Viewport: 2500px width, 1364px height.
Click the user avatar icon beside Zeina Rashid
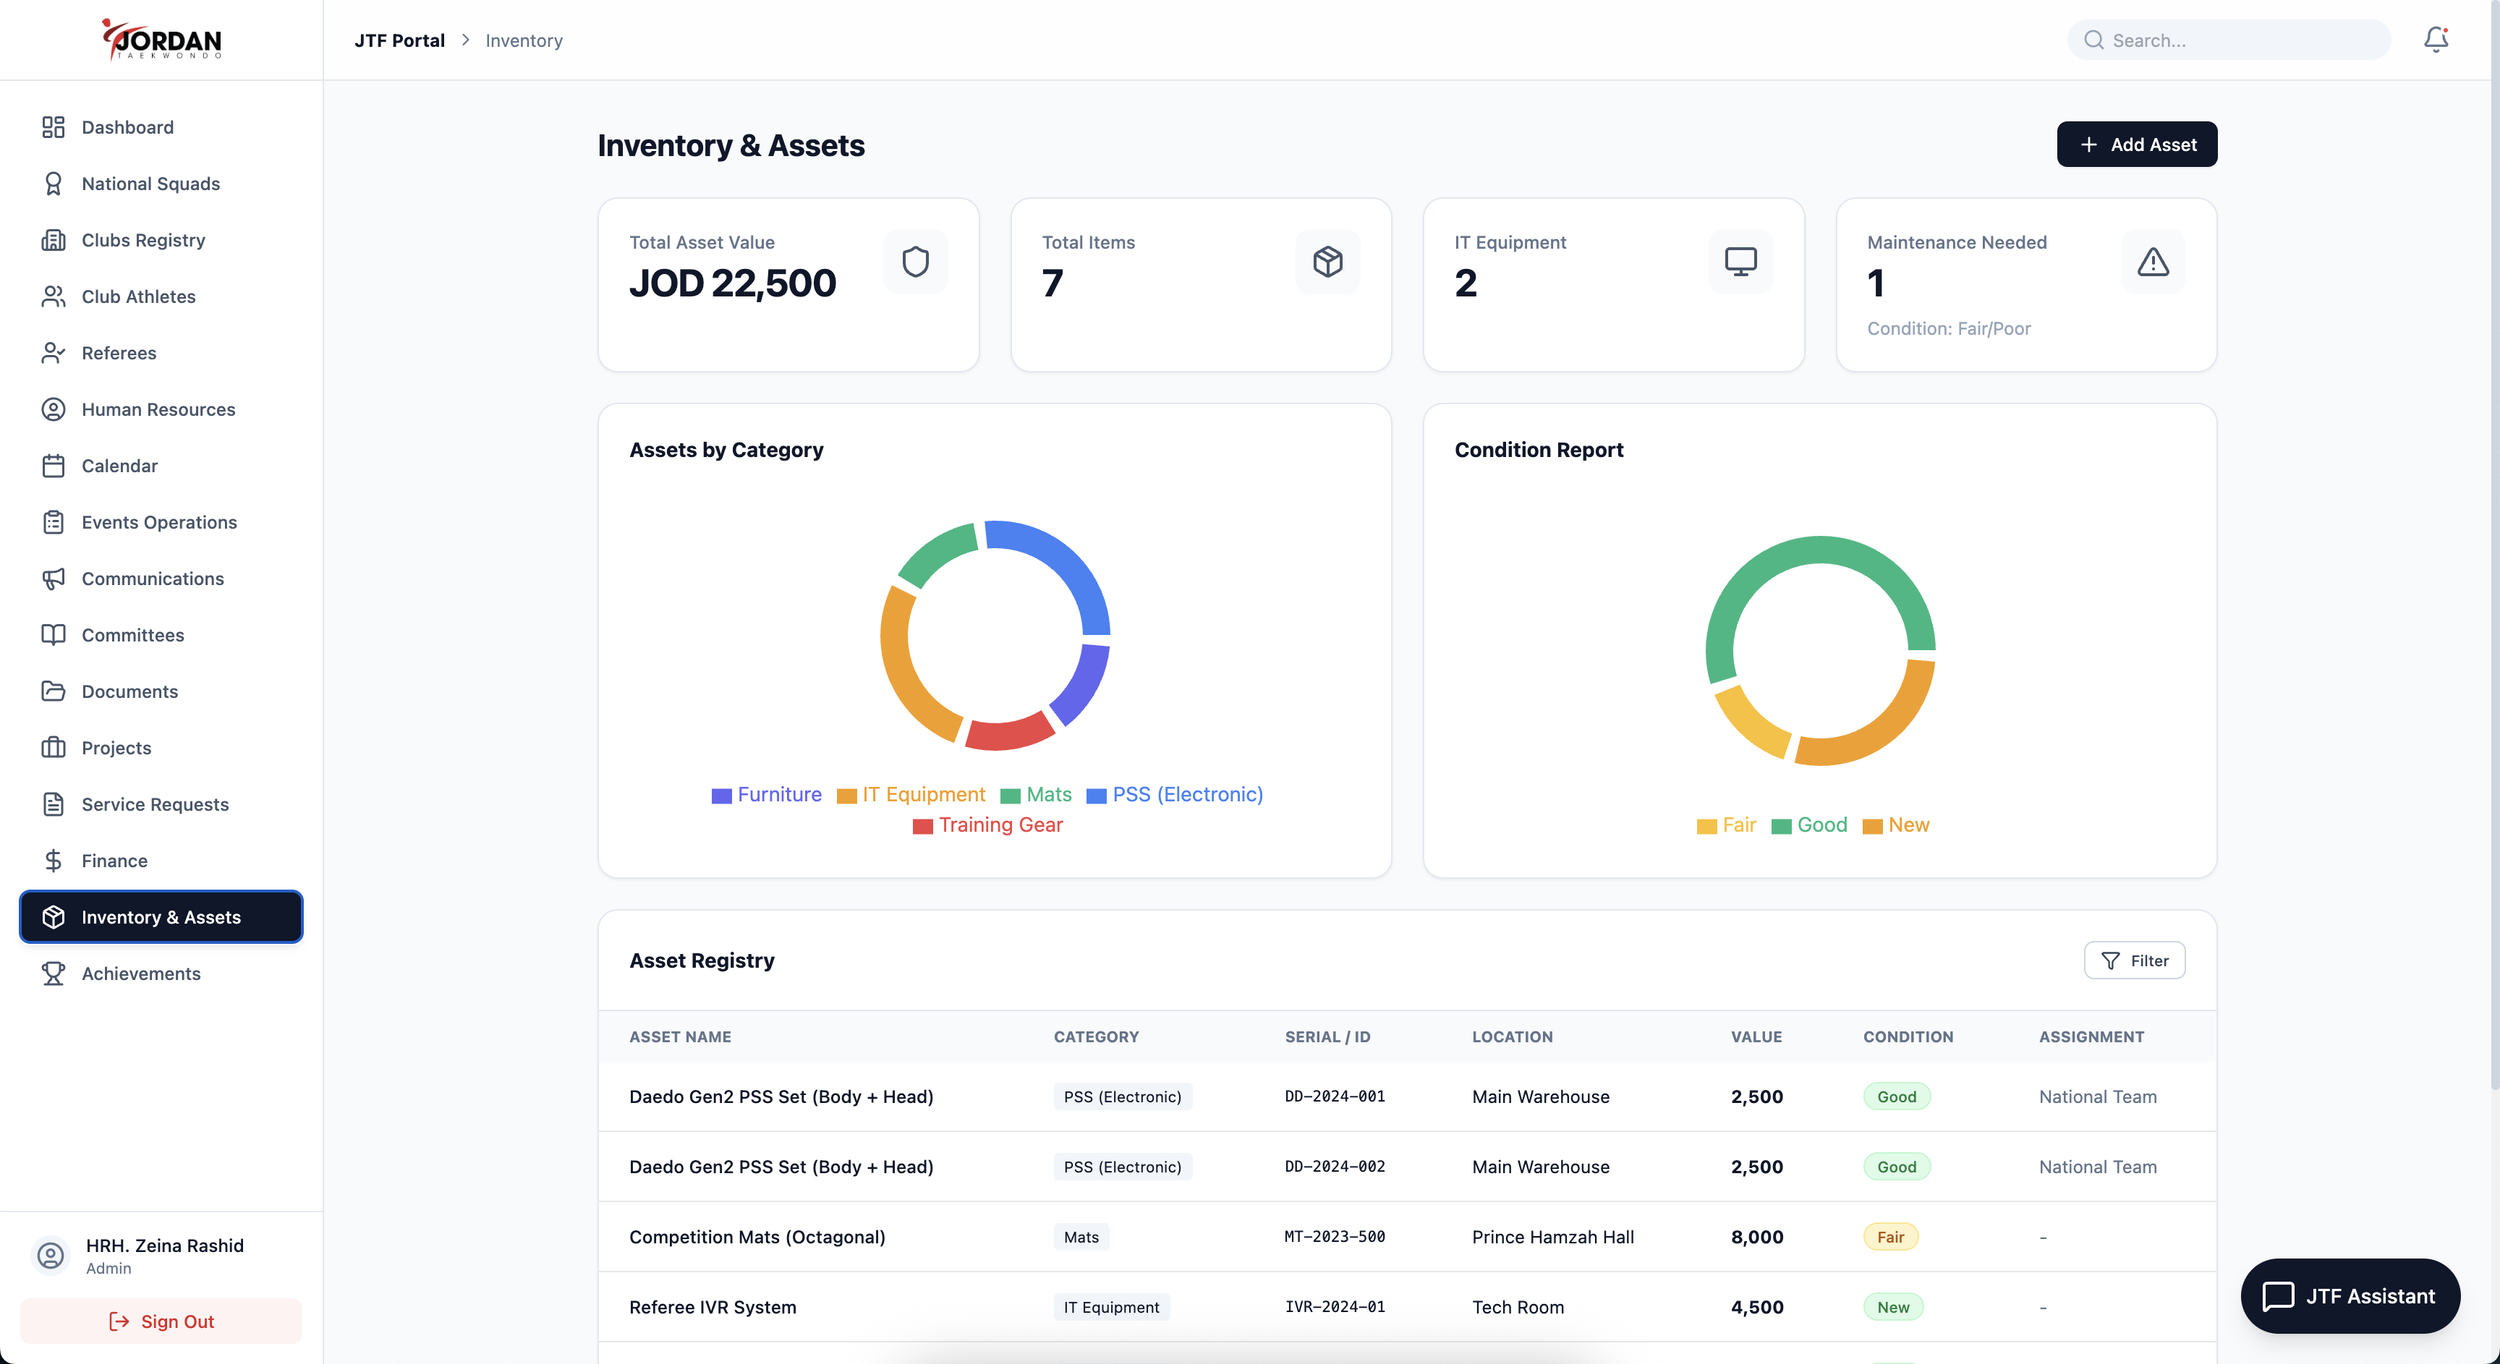pyautogui.click(x=50, y=1255)
